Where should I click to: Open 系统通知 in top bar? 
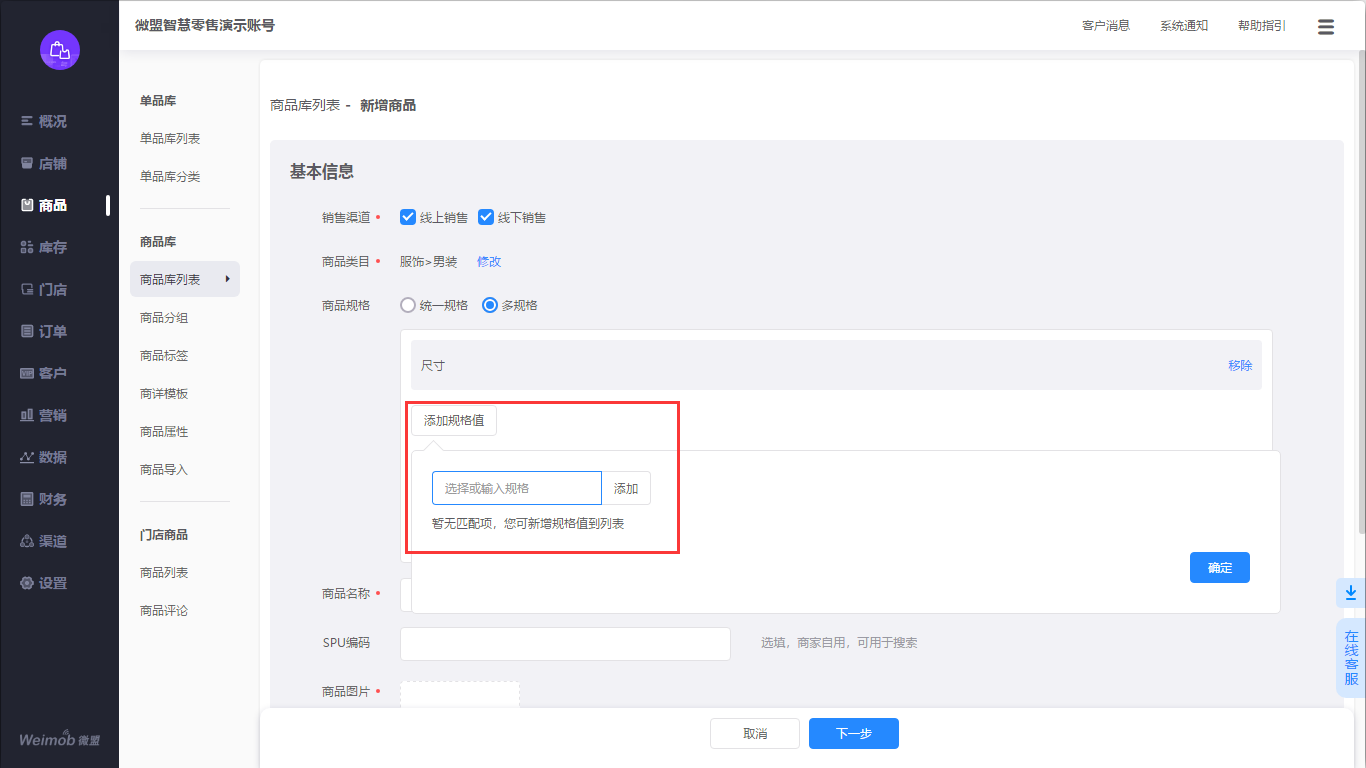1184,26
